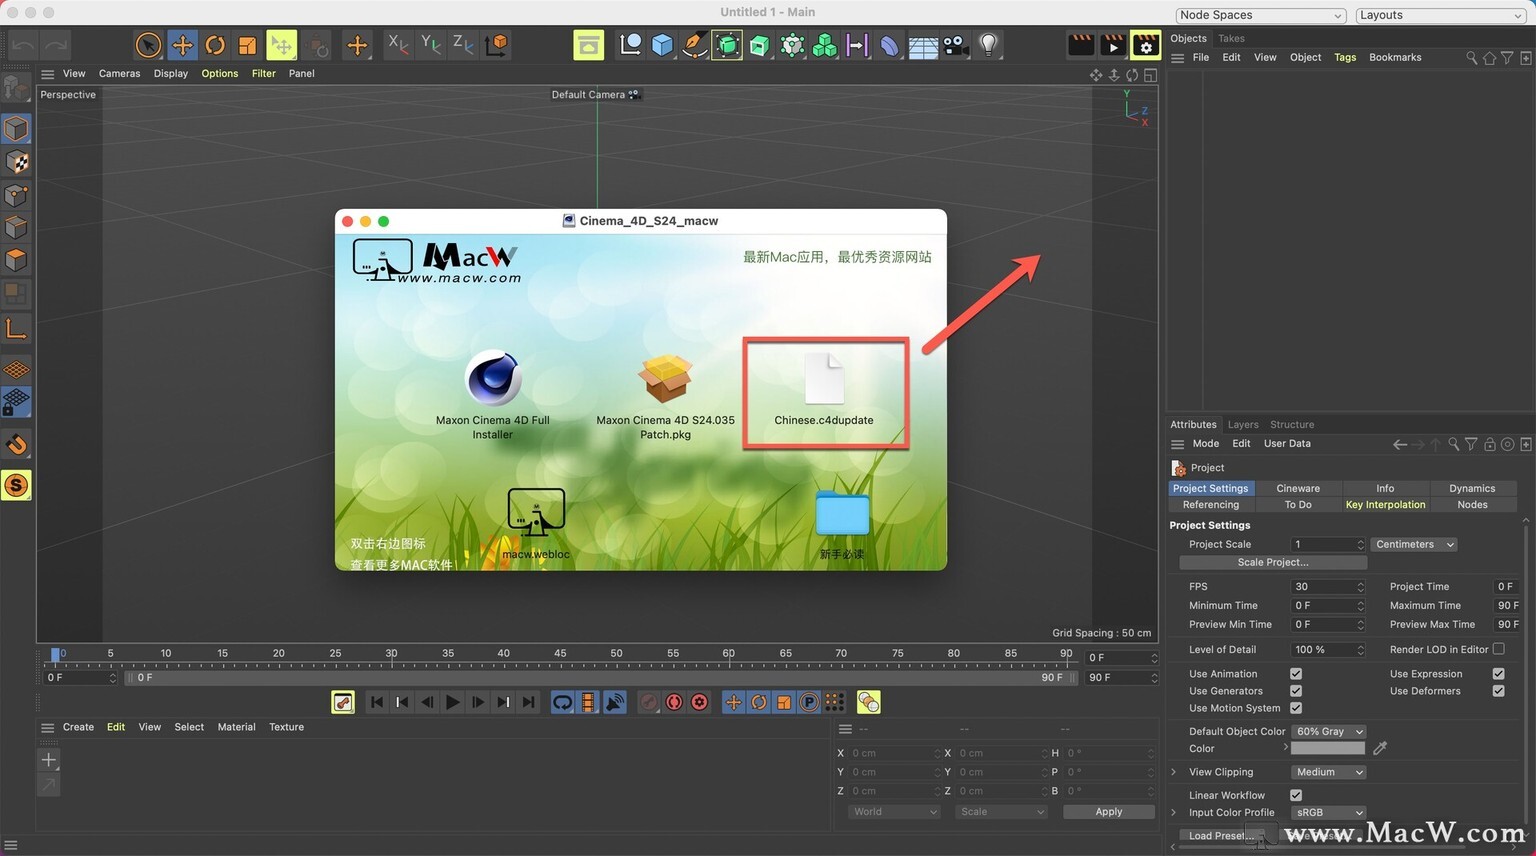Image resolution: width=1536 pixels, height=856 pixels.
Task: Click the Color swatch in Project Settings
Action: [1328, 749]
